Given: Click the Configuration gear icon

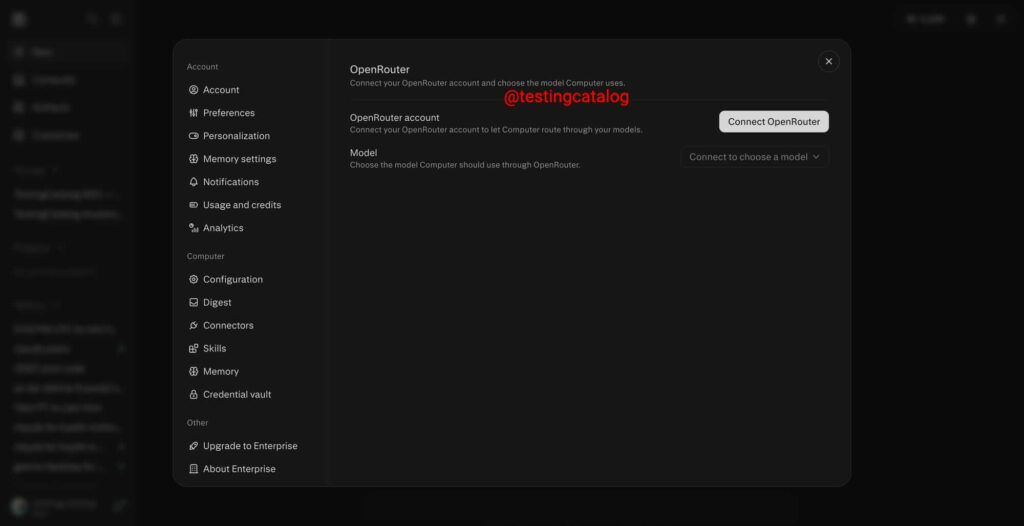Looking at the screenshot, I should [193, 280].
